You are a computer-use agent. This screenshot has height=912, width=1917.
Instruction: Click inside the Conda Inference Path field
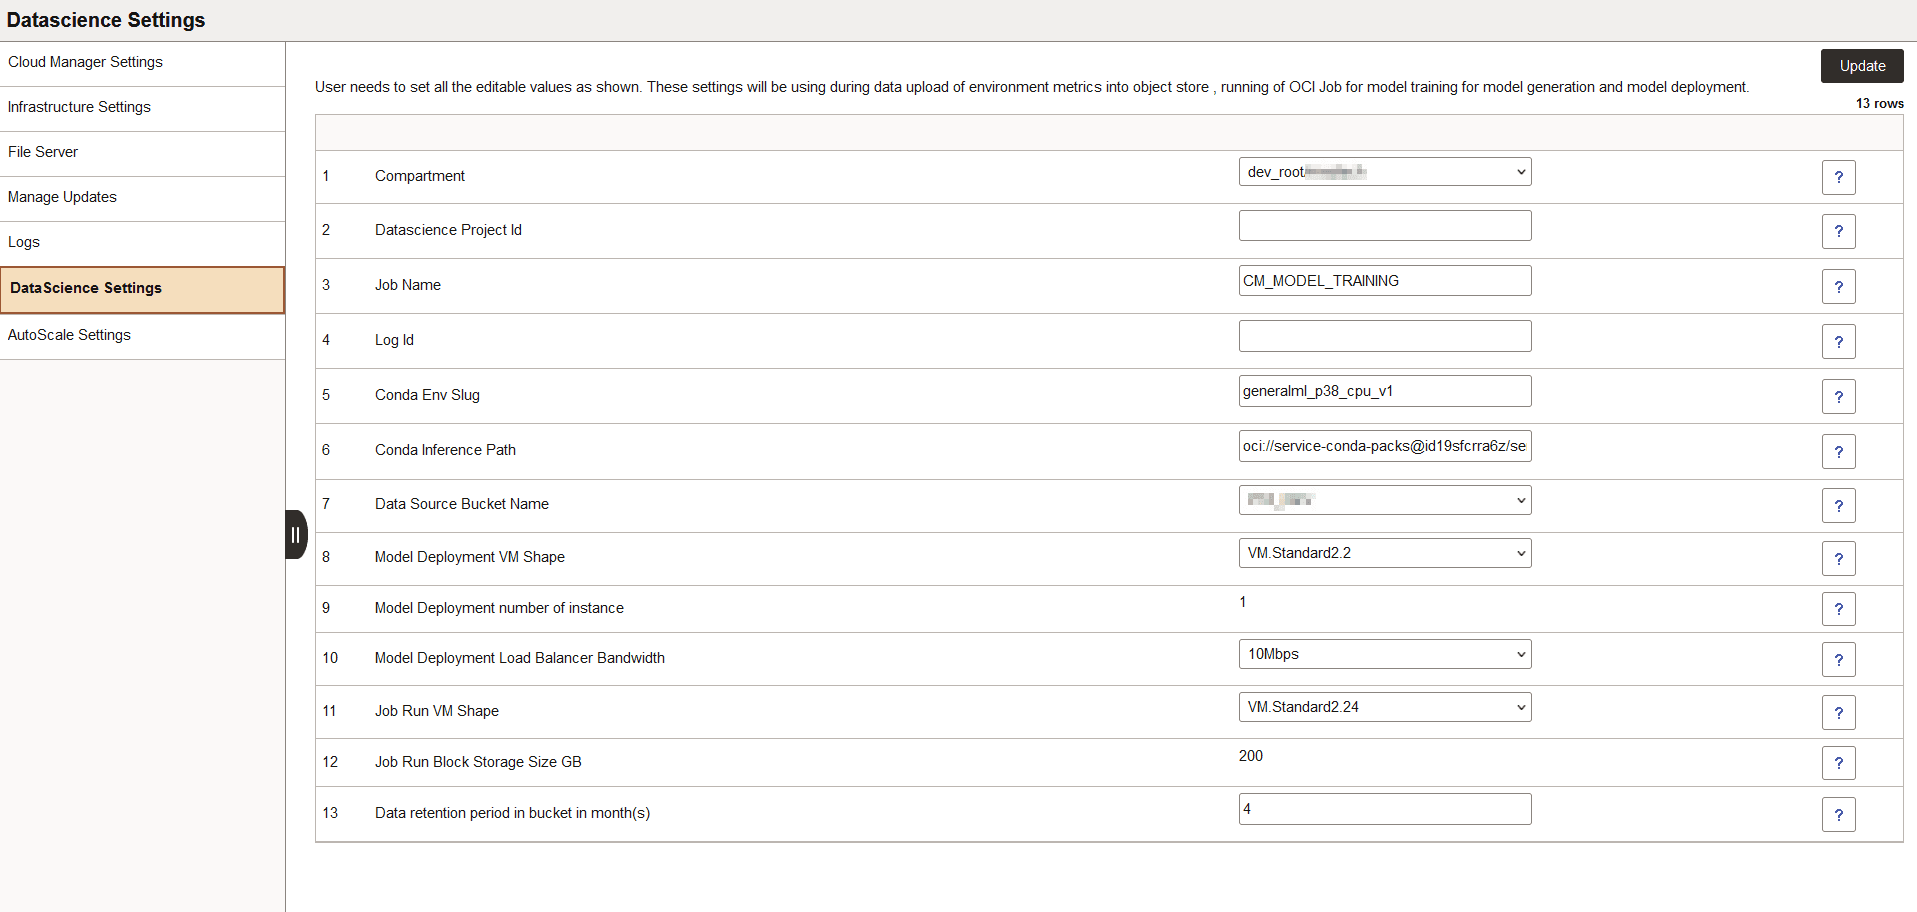(x=1384, y=446)
